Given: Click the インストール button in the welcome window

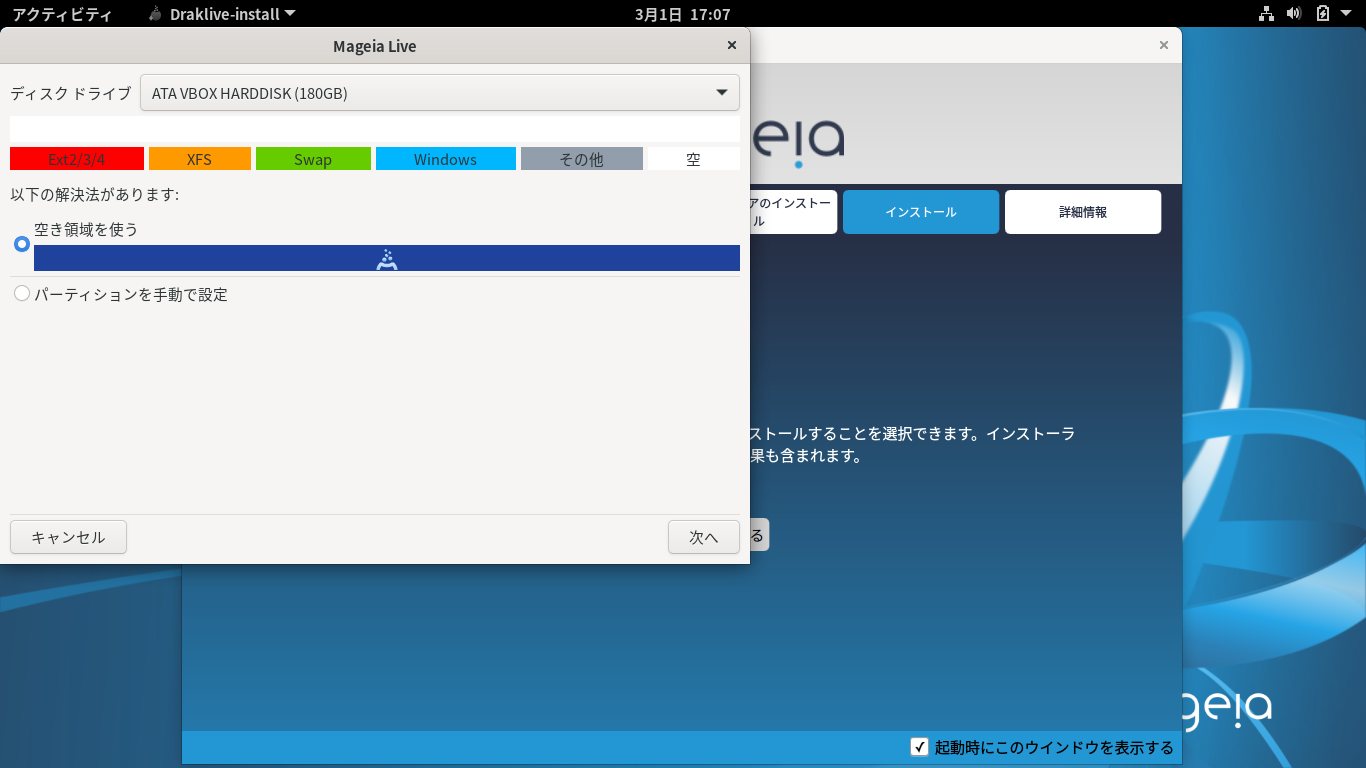Looking at the screenshot, I should (921, 212).
